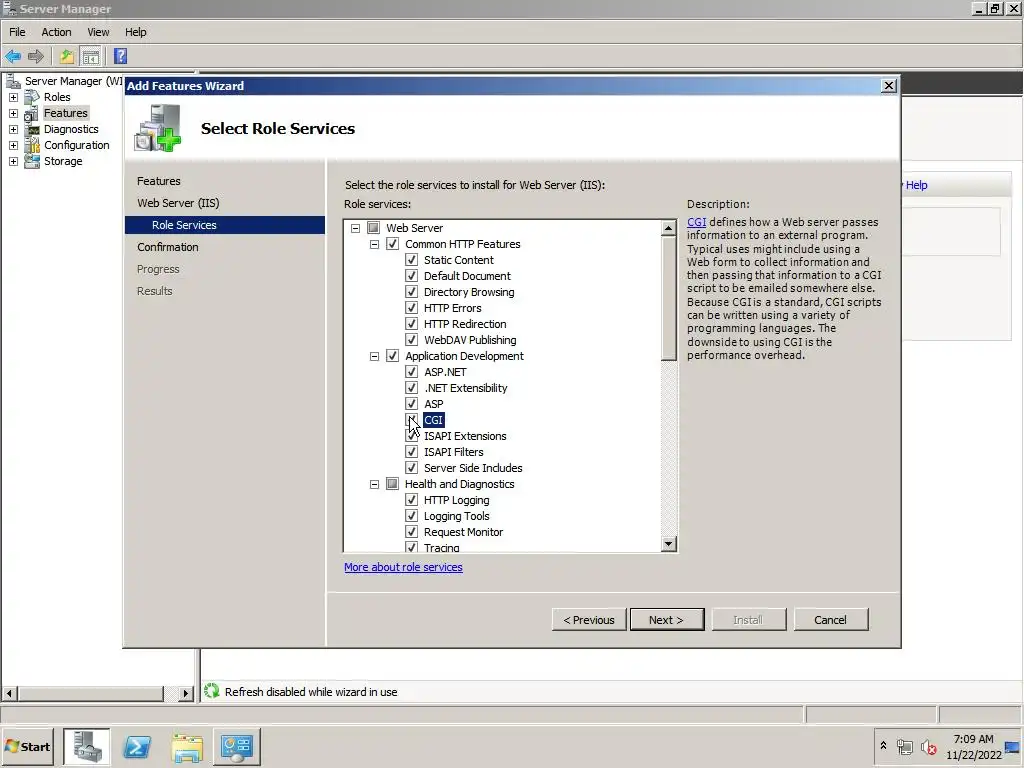The width and height of the screenshot is (1024, 768).
Task: Toggle the ASP.NET checkbox
Action: tap(411, 372)
